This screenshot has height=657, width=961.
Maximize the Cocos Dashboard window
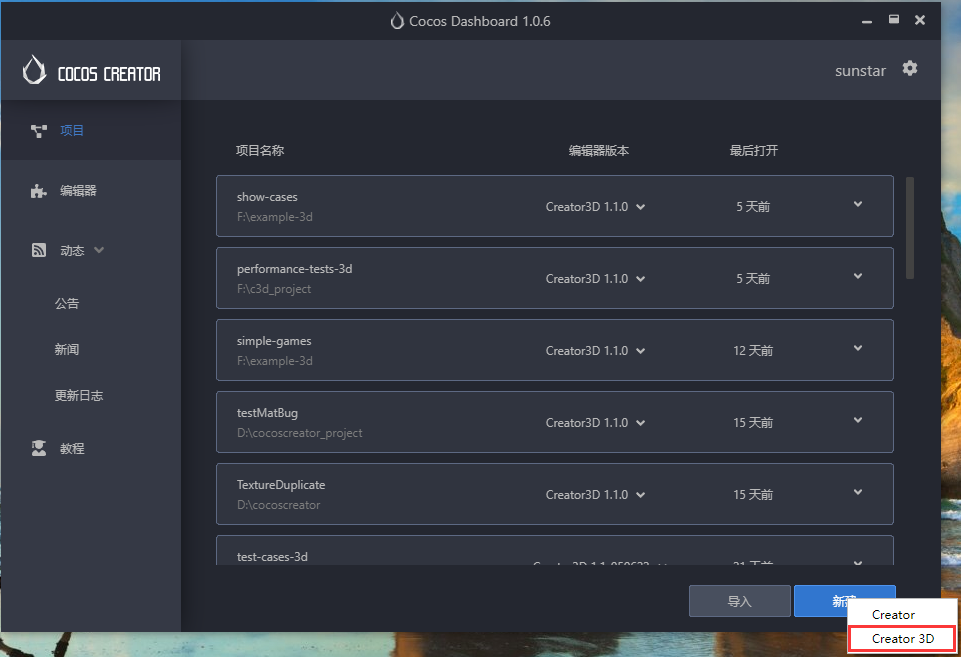click(x=894, y=20)
